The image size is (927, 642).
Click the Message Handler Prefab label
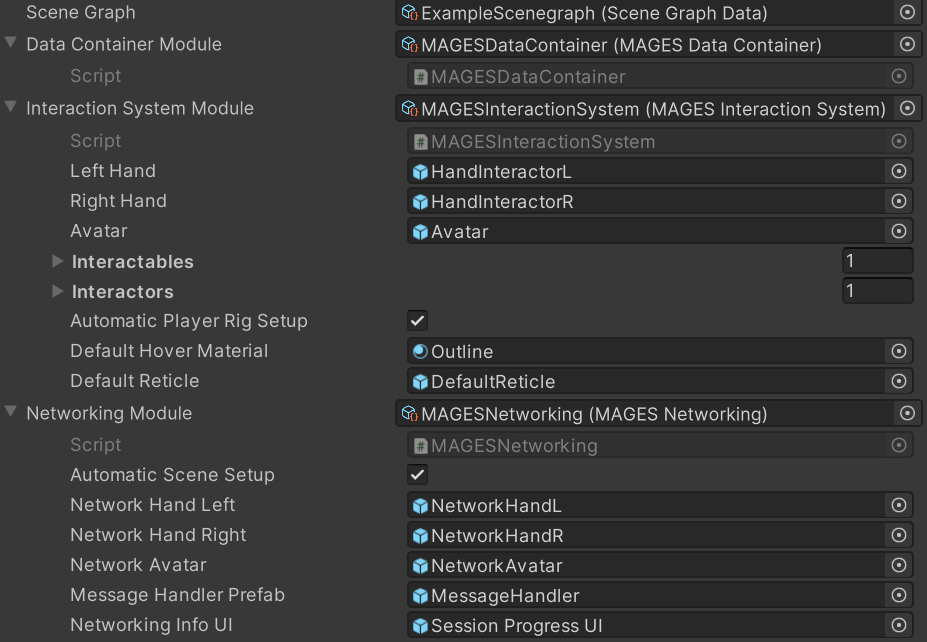177,595
